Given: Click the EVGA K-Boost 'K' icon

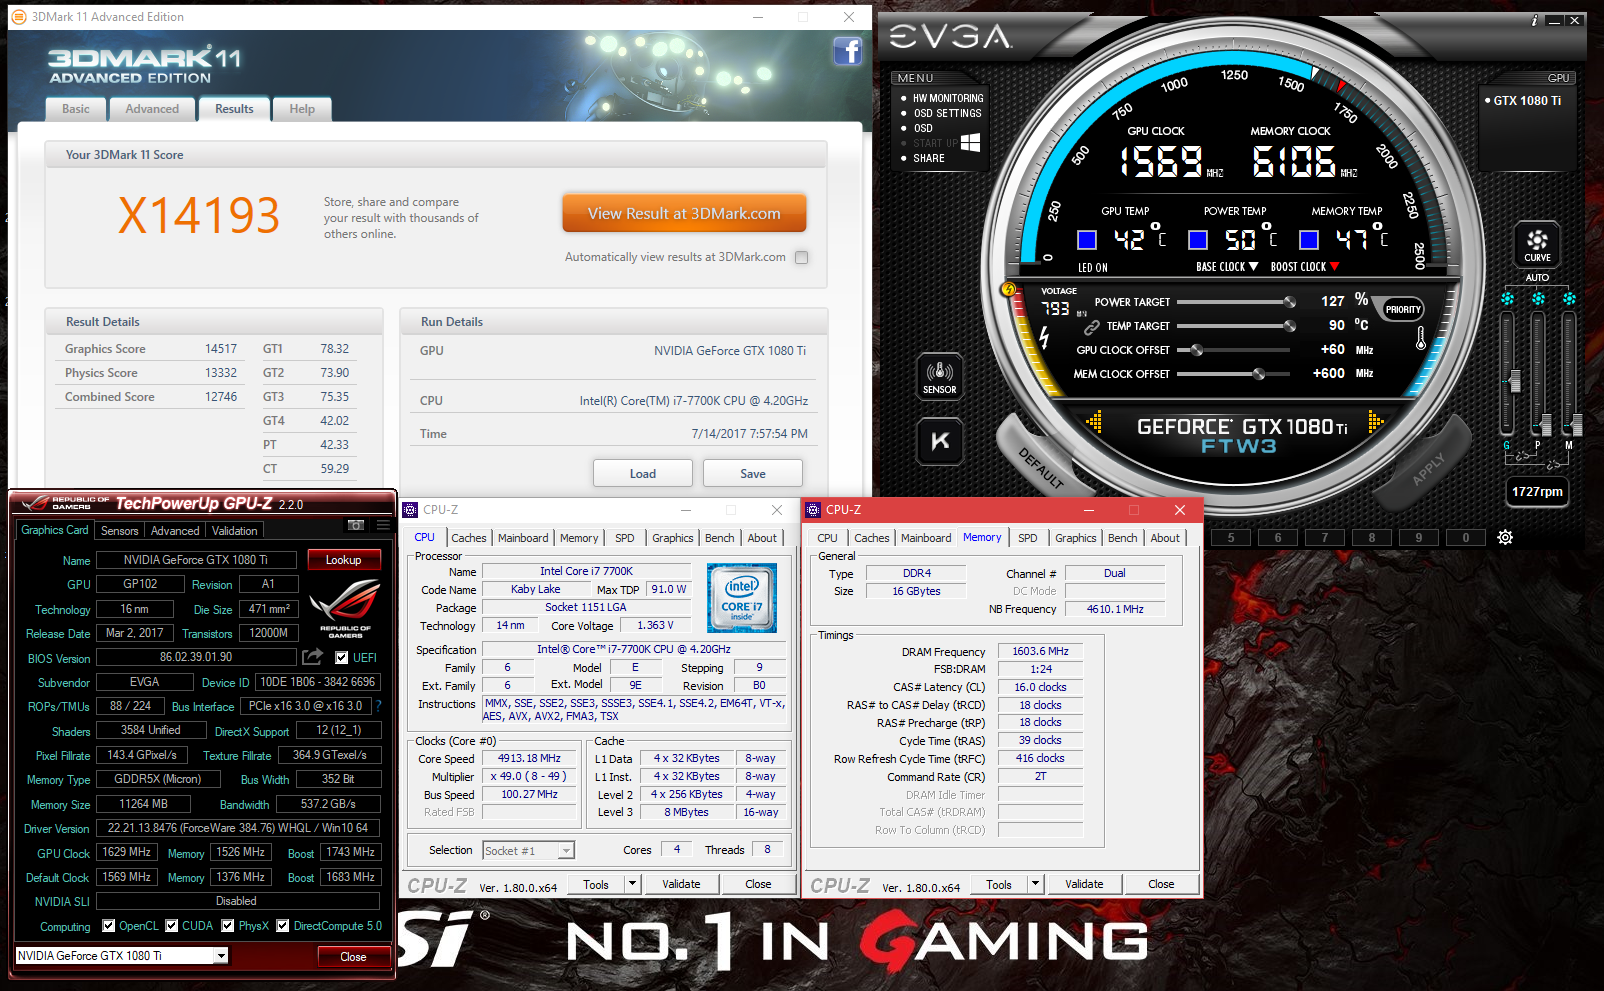Looking at the screenshot, I should click(940, 441).
